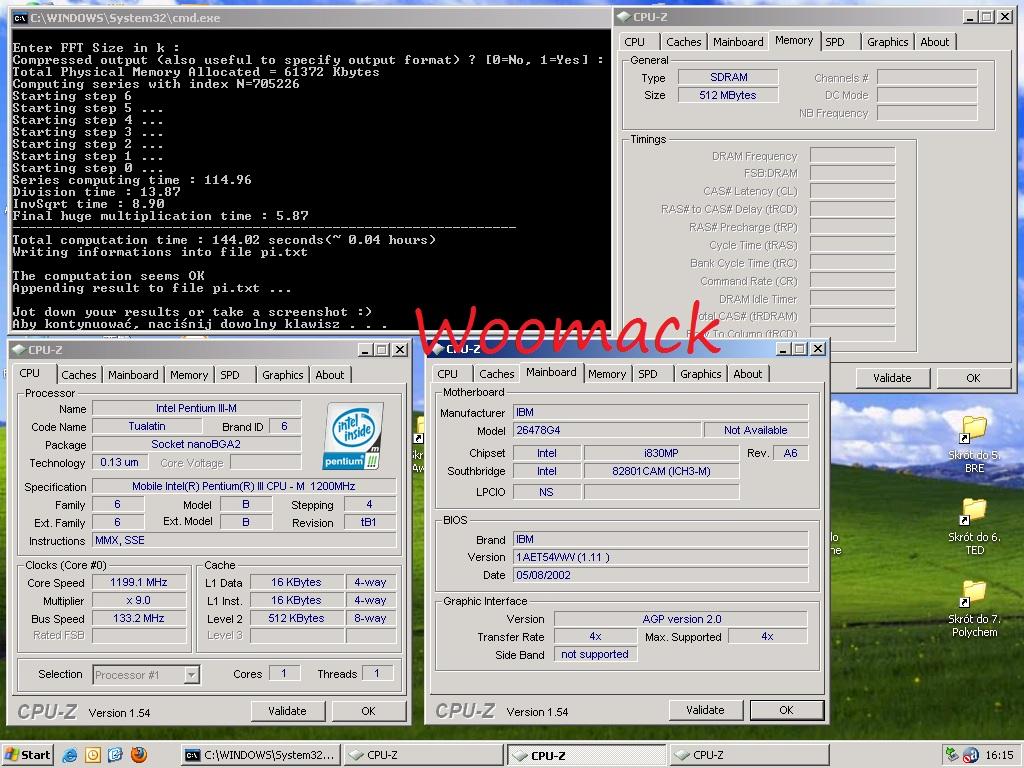Viewport: 1024px width, 768px height.
Task: Open desktop shortcut Skrót do 5. BRE
Action: pos(974,445)
